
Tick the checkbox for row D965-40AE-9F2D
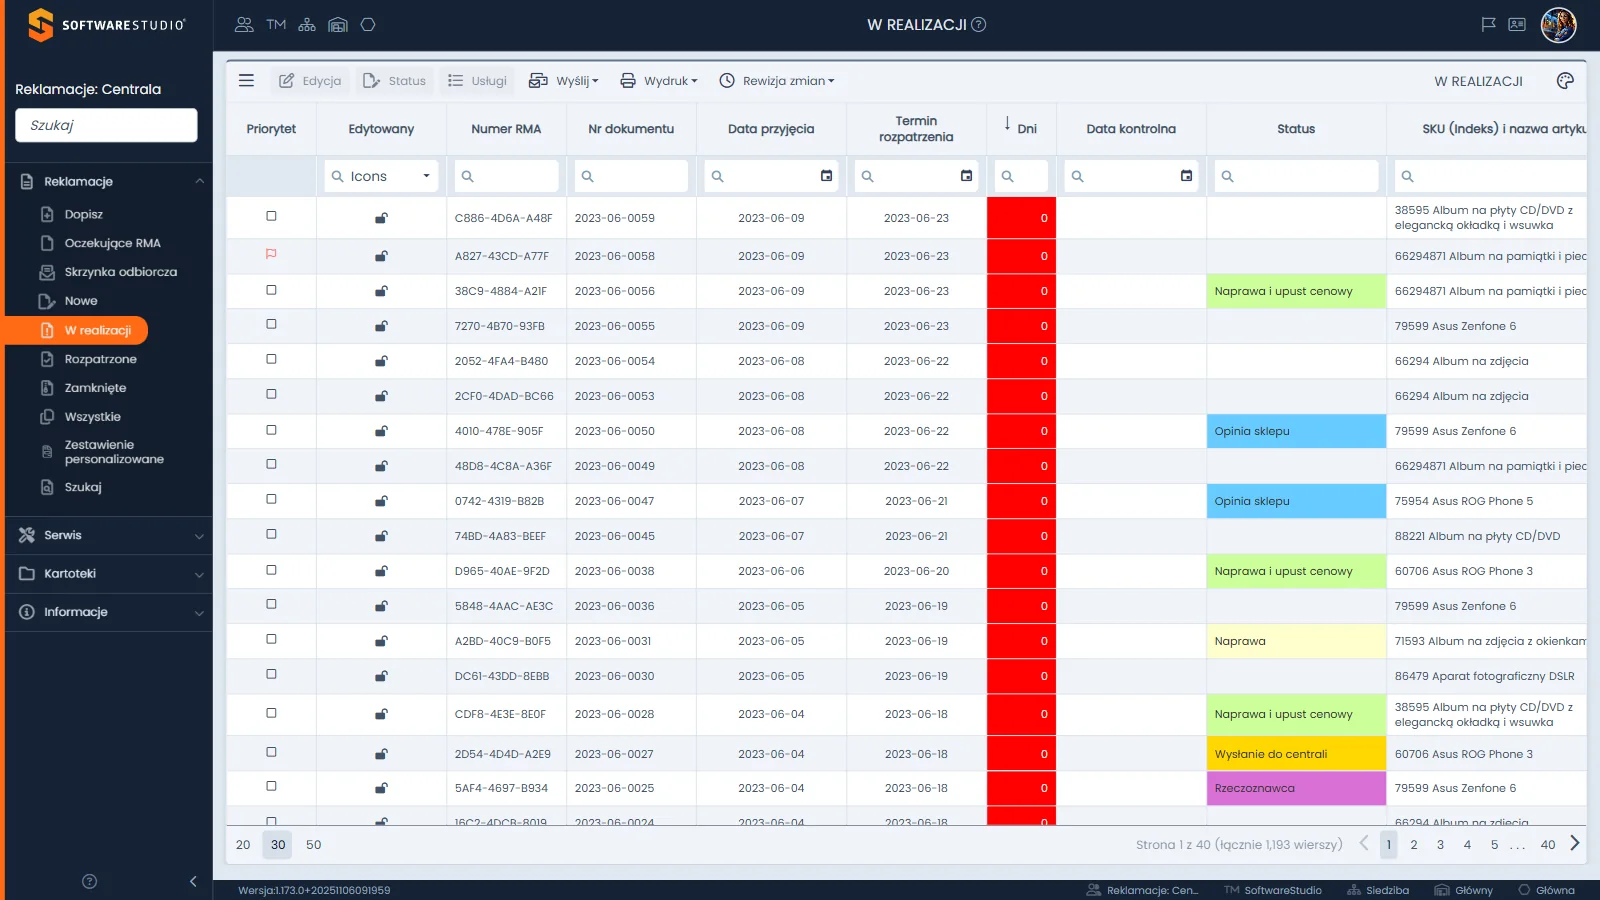point(271,570)
